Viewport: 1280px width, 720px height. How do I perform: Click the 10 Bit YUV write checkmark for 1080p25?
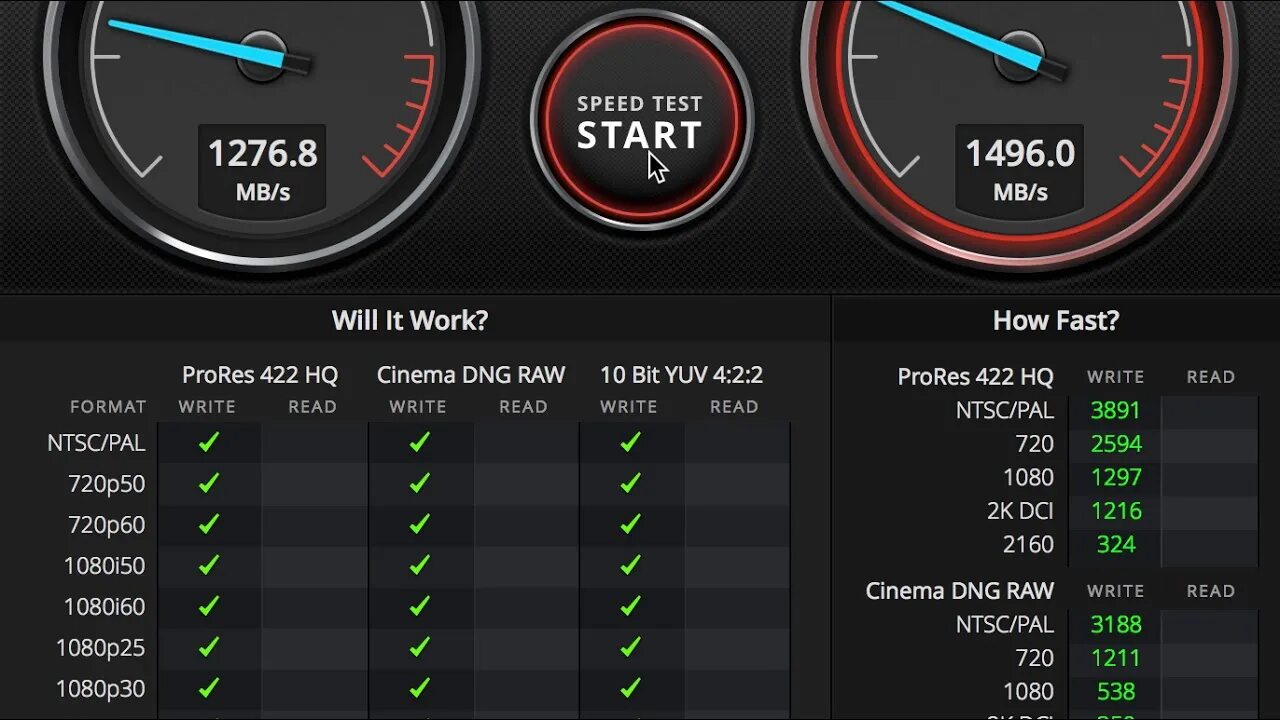(630, 647)
